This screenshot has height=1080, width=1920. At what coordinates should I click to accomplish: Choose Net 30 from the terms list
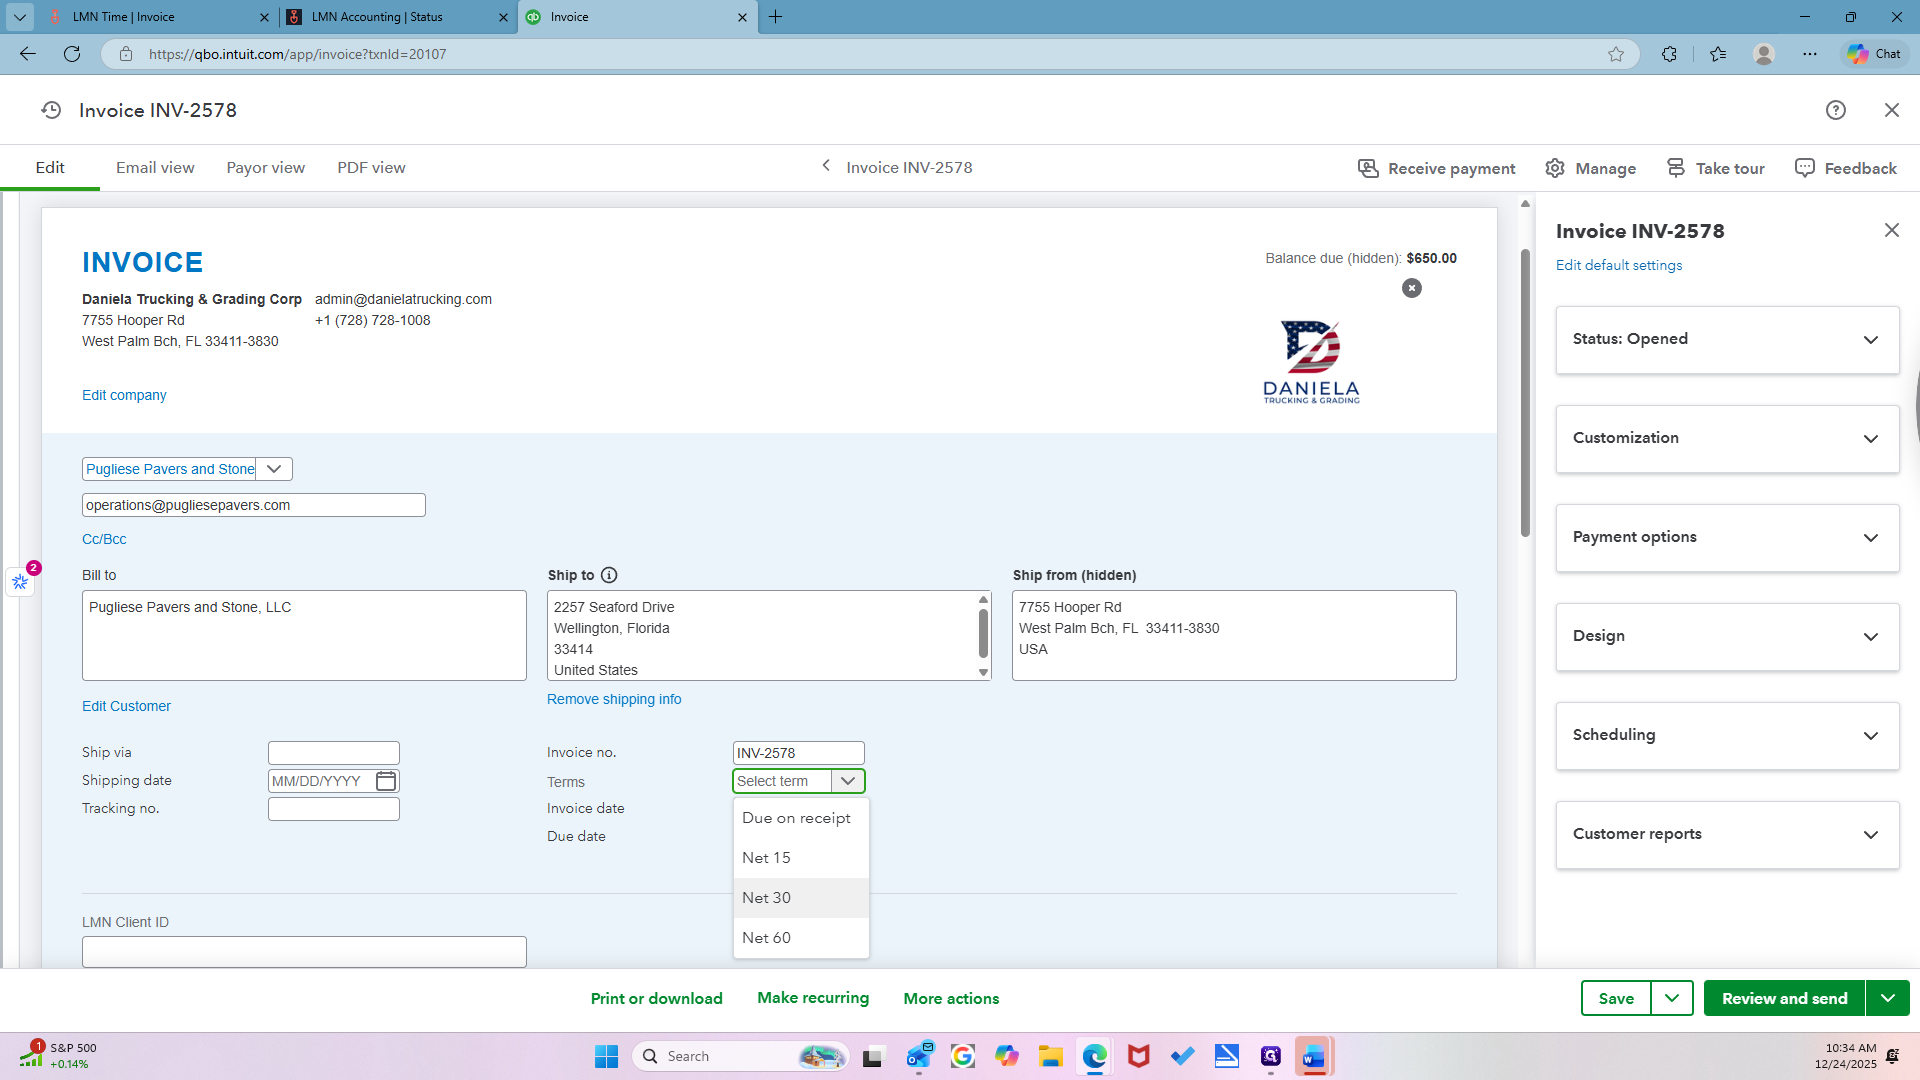pyautogui.click(x=801, y=898)
